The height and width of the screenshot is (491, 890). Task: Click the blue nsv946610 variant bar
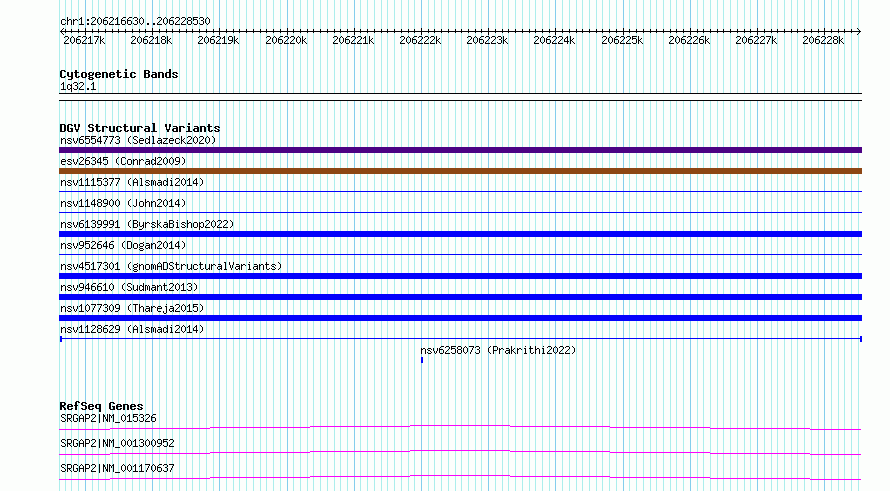460,297
